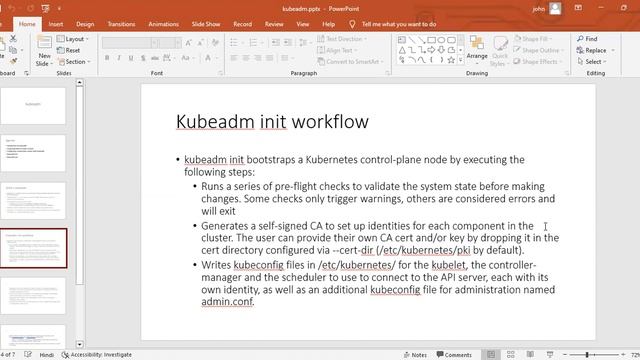The image size is (640, 360).
Task: Select the currently highlighted slide 4 thumbnail
Action: 33,248
